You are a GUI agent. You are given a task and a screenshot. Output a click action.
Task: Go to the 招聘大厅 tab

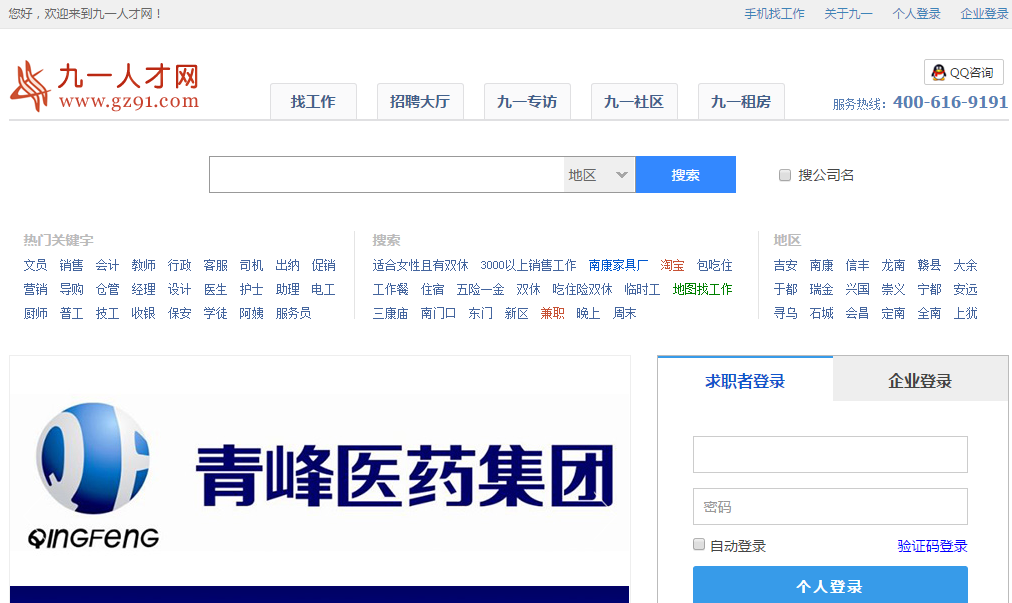click(420, 101)
